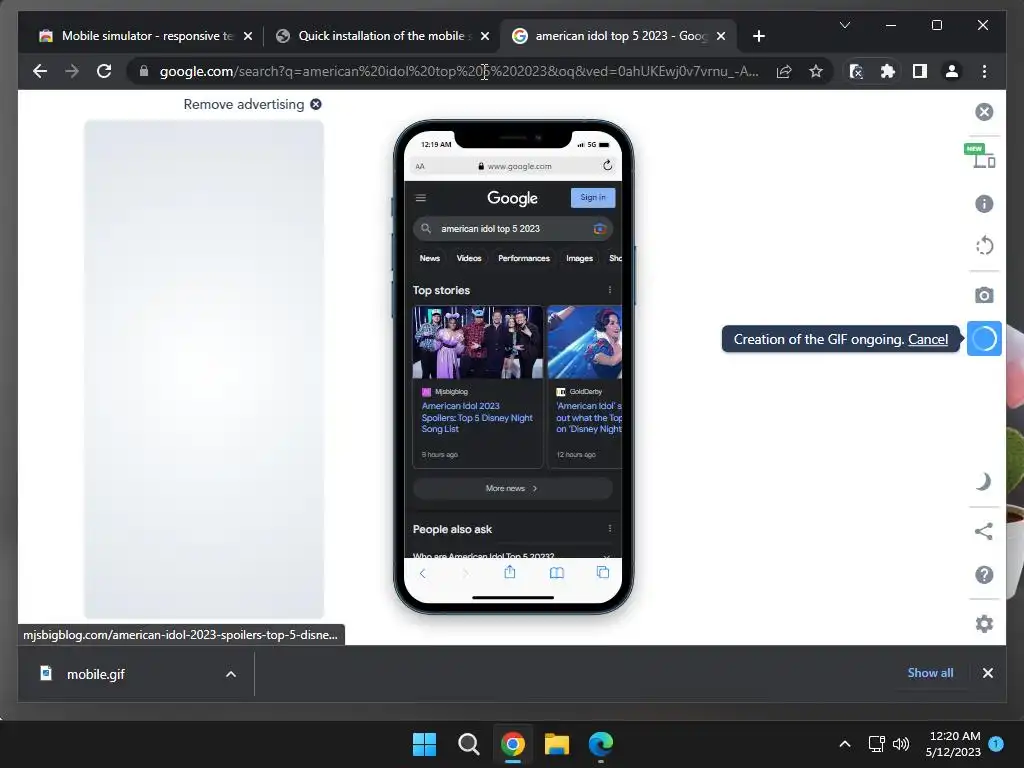This screenshot has width=1024, height=768.
Task: Open Google Lens camera icon in search box
Action: (x=600, y=229)
